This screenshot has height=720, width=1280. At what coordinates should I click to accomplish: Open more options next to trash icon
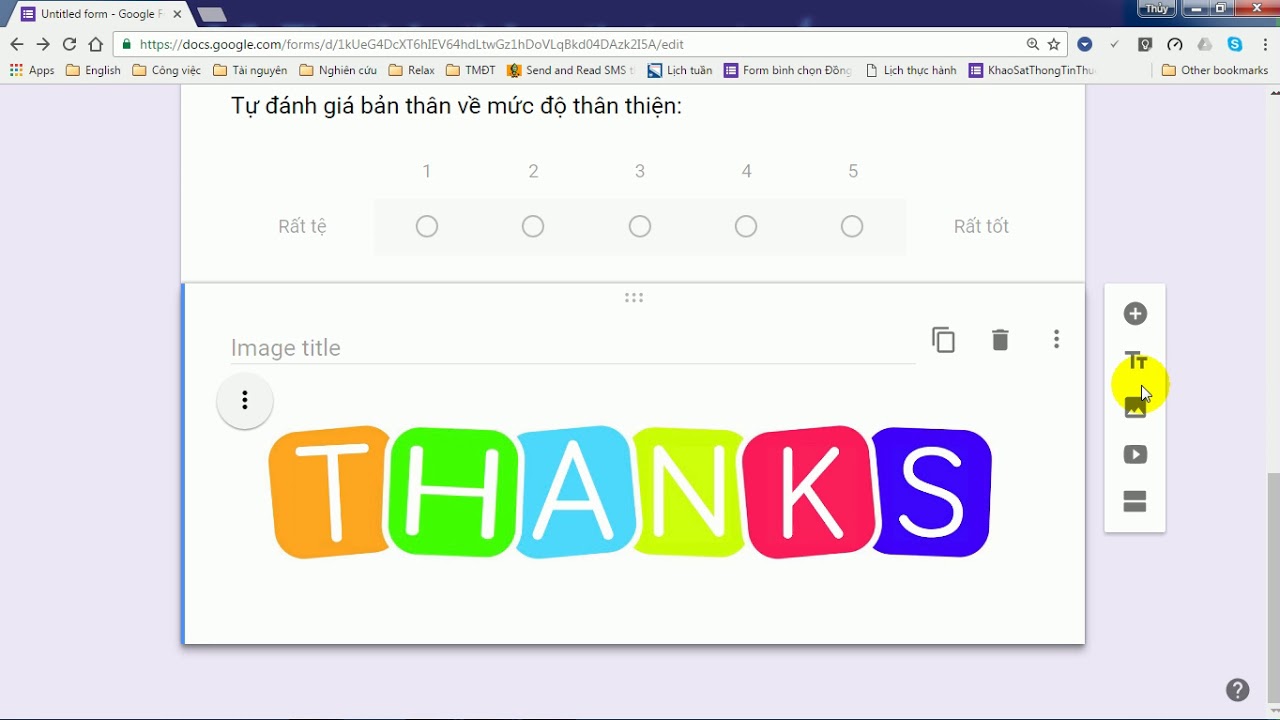pyautogui.click(x=1056, y=340)
